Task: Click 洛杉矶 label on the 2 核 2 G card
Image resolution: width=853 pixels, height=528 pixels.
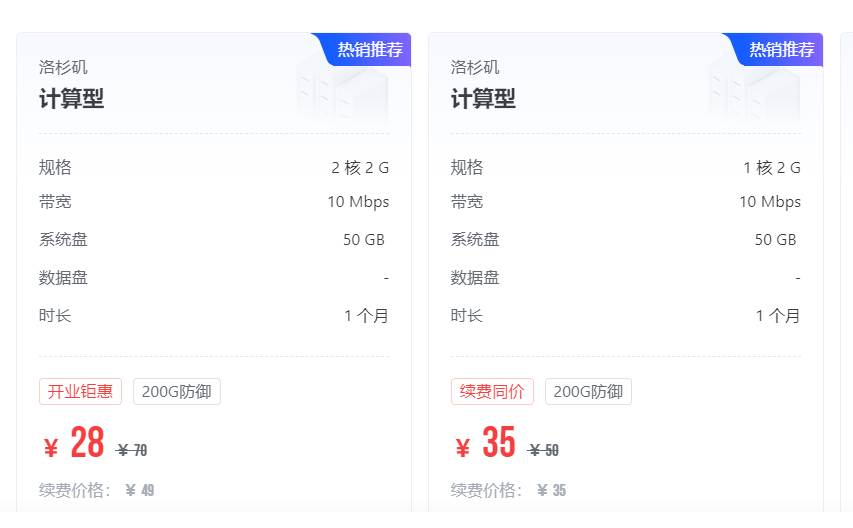Action: pos(63,67)
